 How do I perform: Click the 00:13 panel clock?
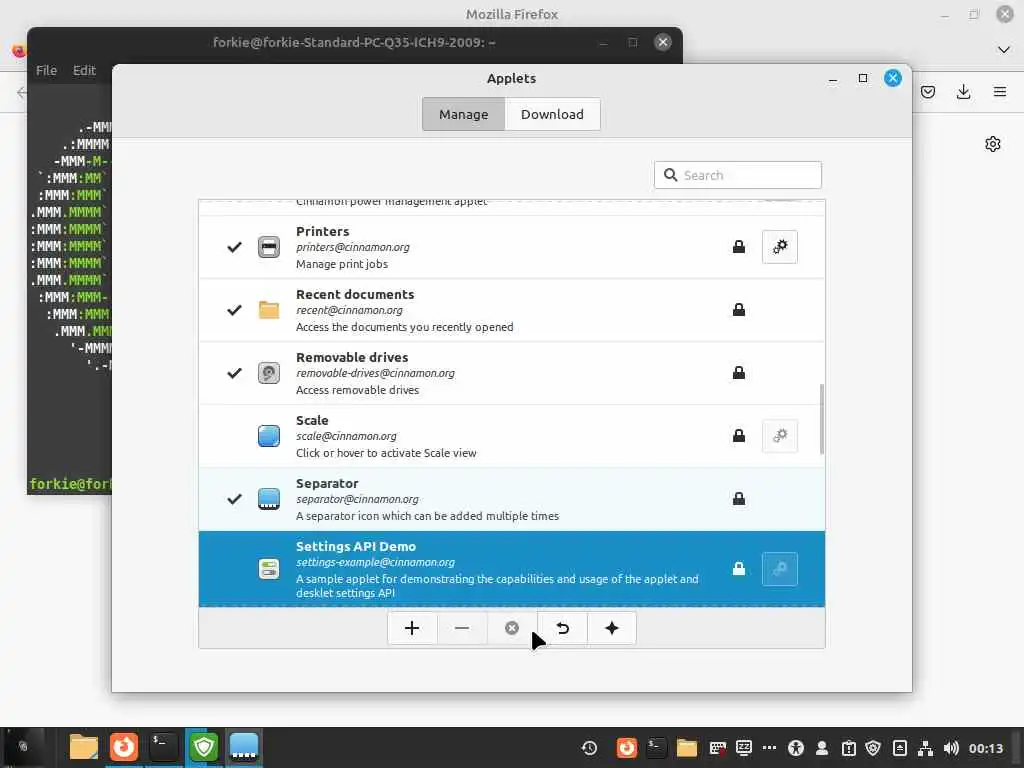click(985, 748)
